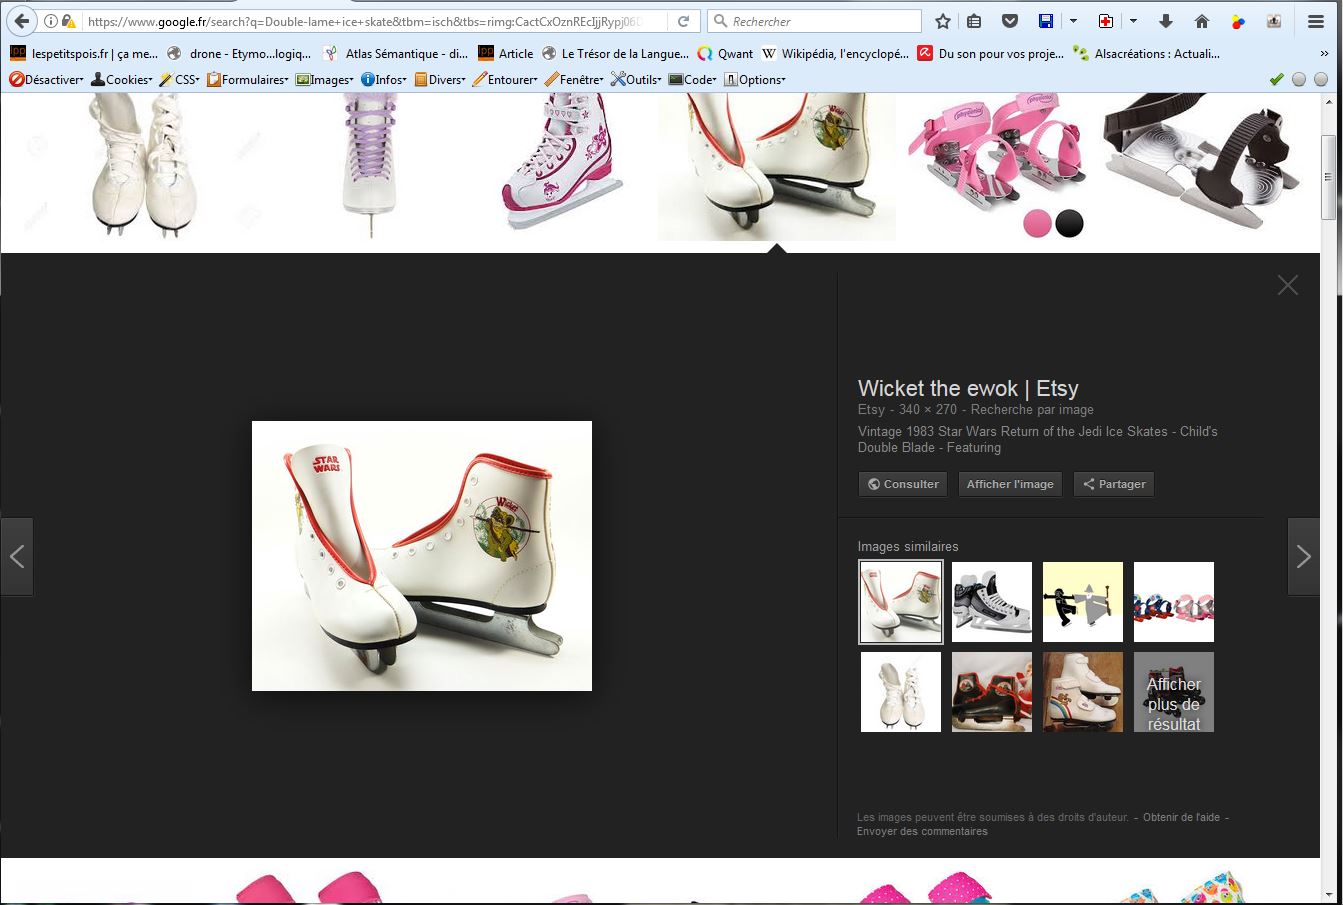Open the black hockey skate similar image

click(x=991, y=602)
